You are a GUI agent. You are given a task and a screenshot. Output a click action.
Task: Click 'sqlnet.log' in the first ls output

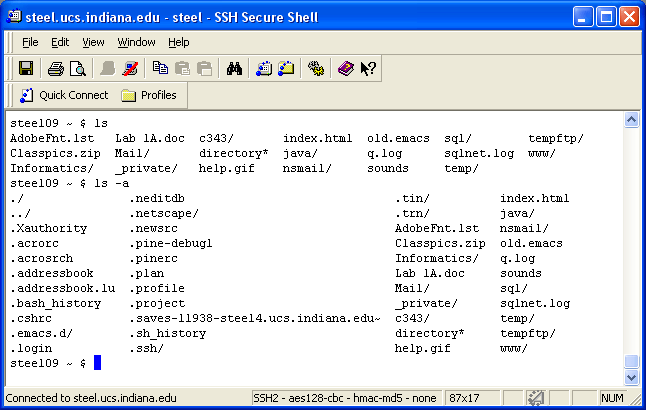click(x=479, y=153)
